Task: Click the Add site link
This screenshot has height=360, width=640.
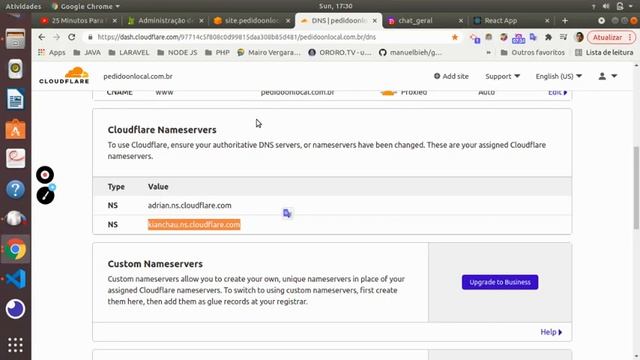Action: (451, 76)
